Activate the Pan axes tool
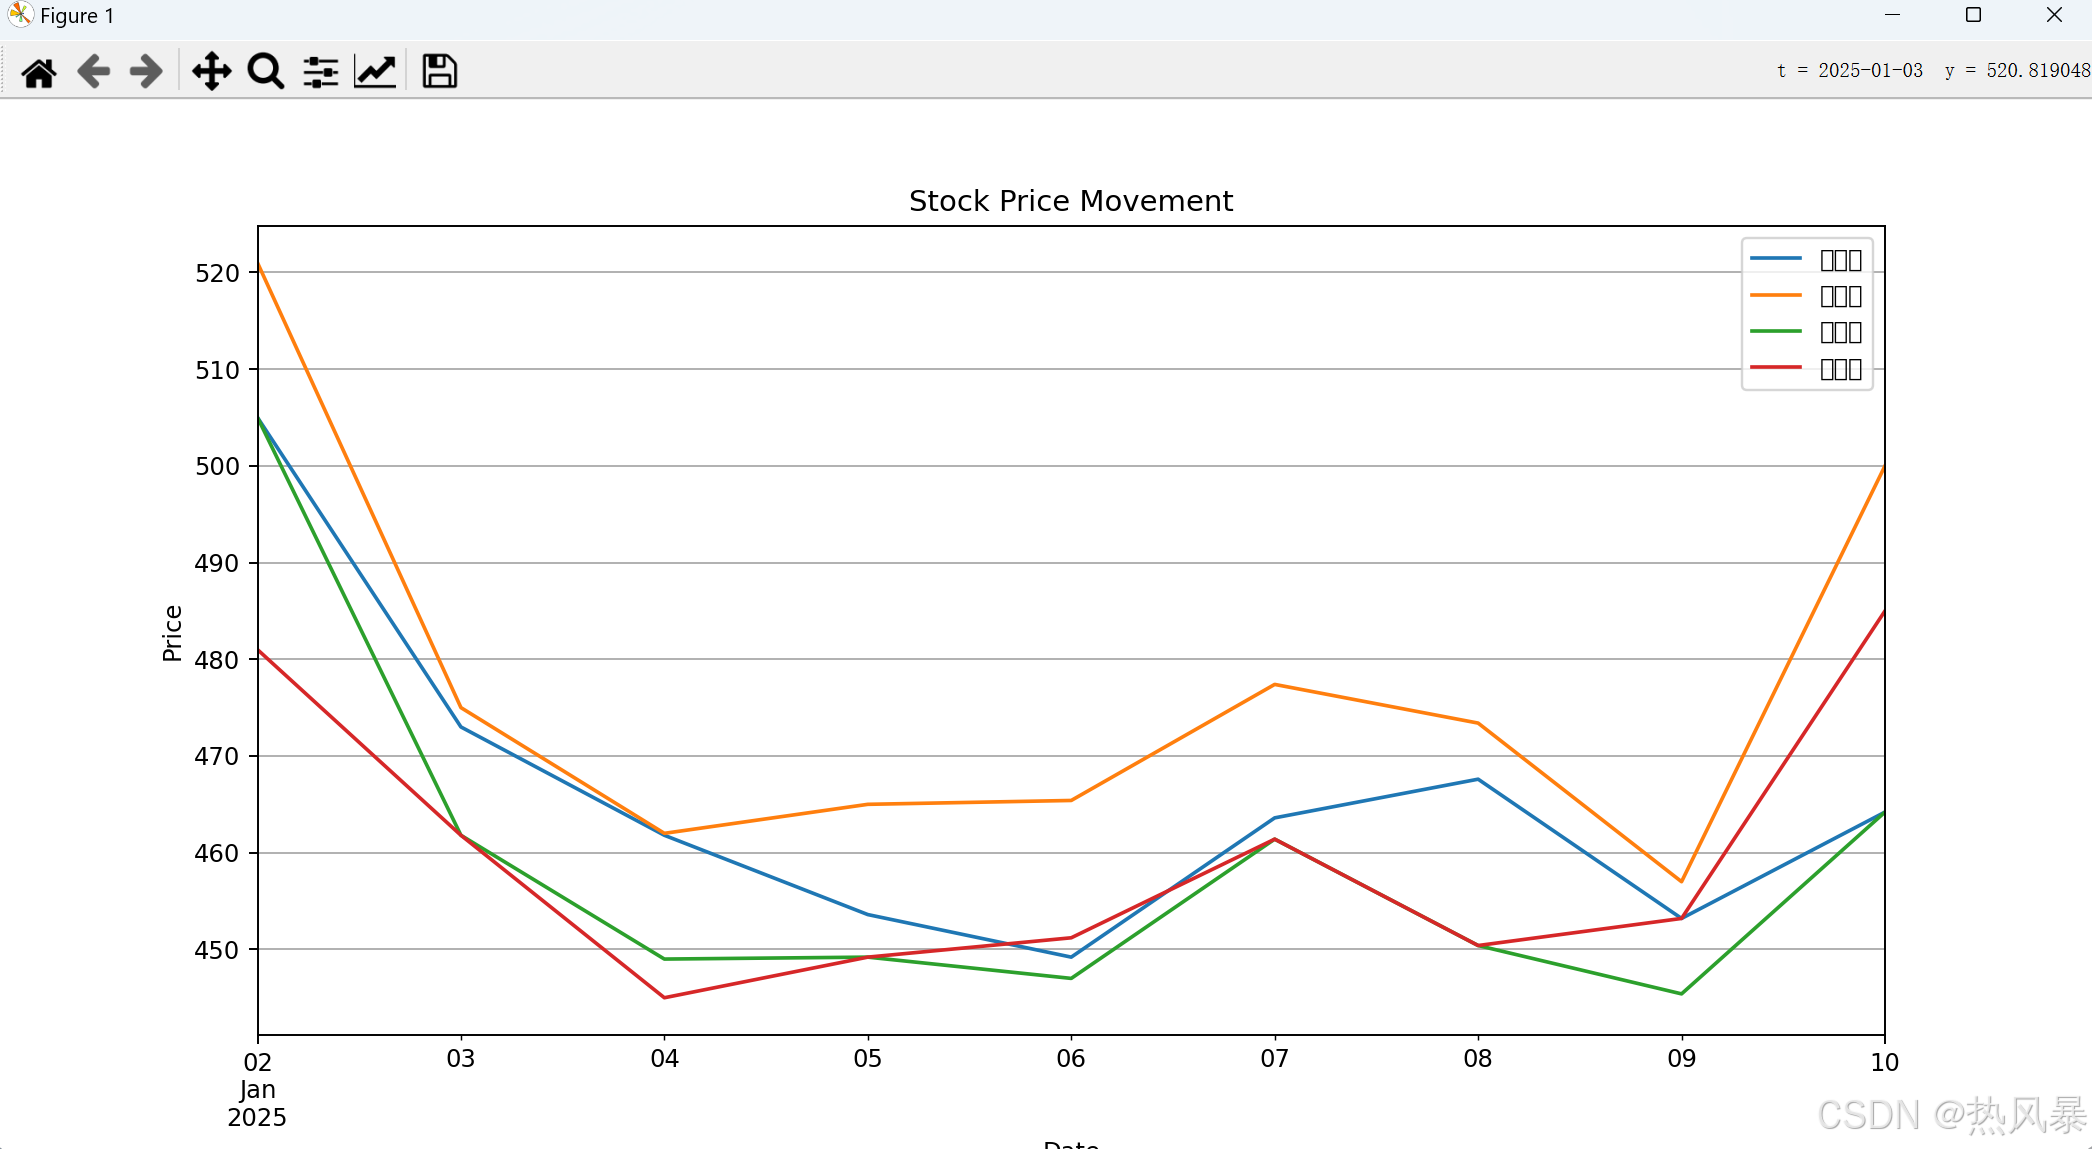The image size is (2092, 1149). tap(211, 72)
